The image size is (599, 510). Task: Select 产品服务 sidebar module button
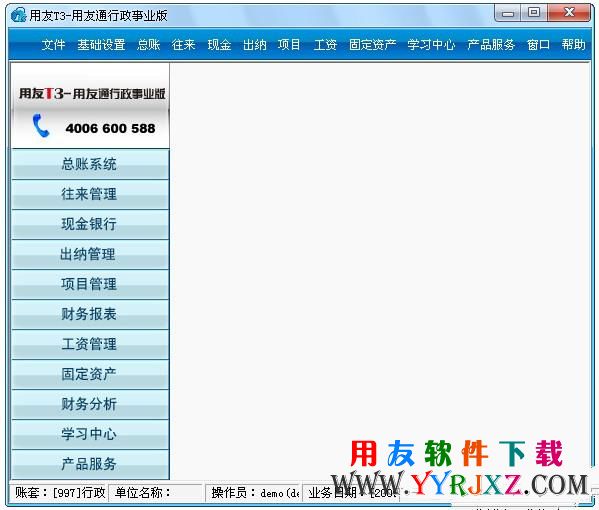coord(90,464)
